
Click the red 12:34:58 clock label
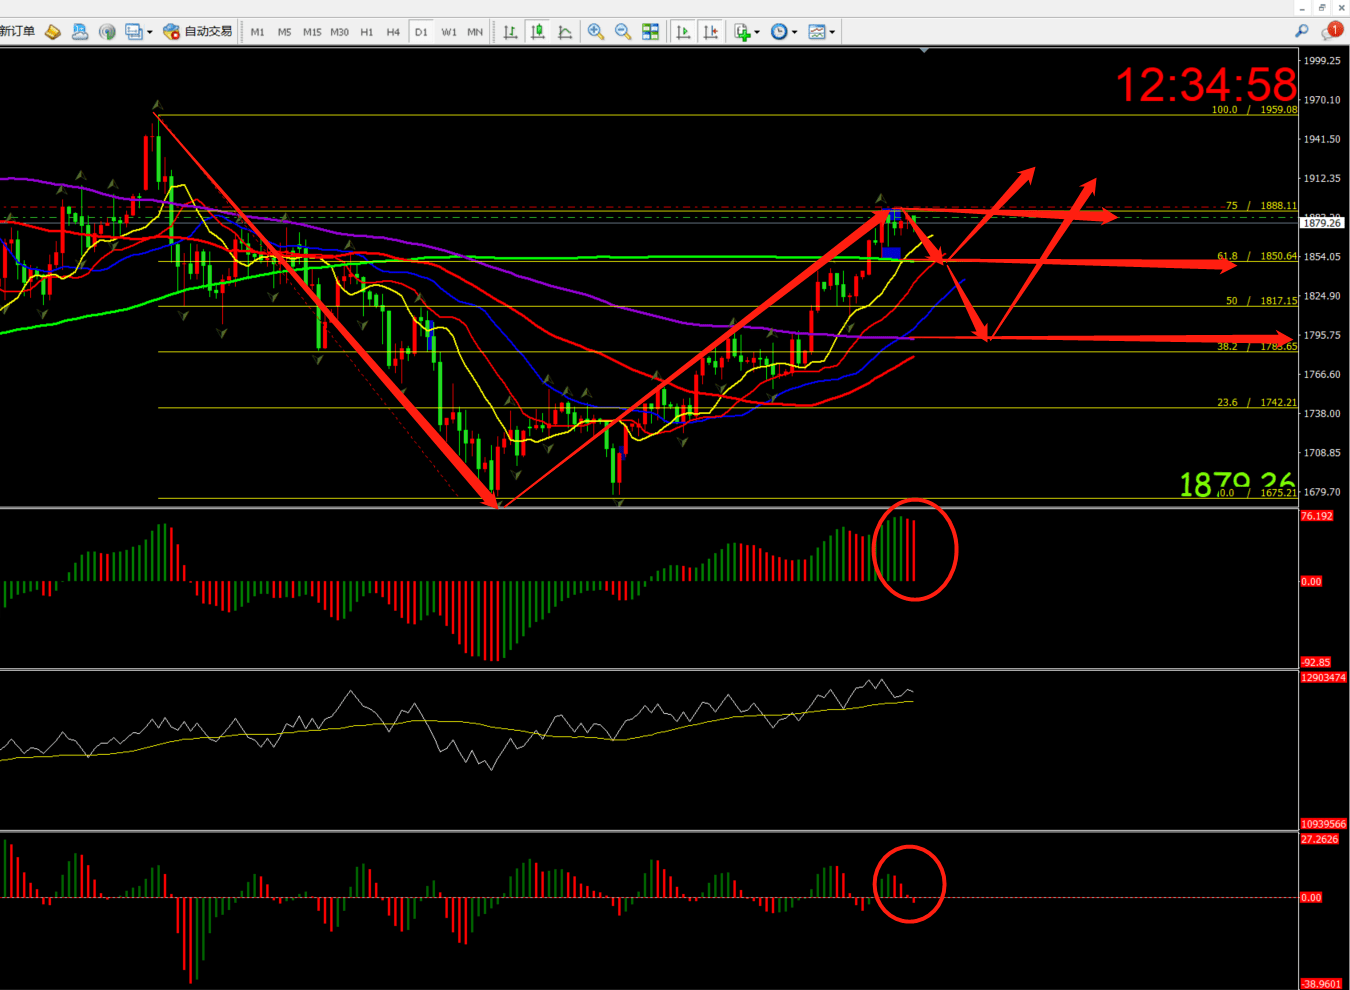(x=1205, y=85)
